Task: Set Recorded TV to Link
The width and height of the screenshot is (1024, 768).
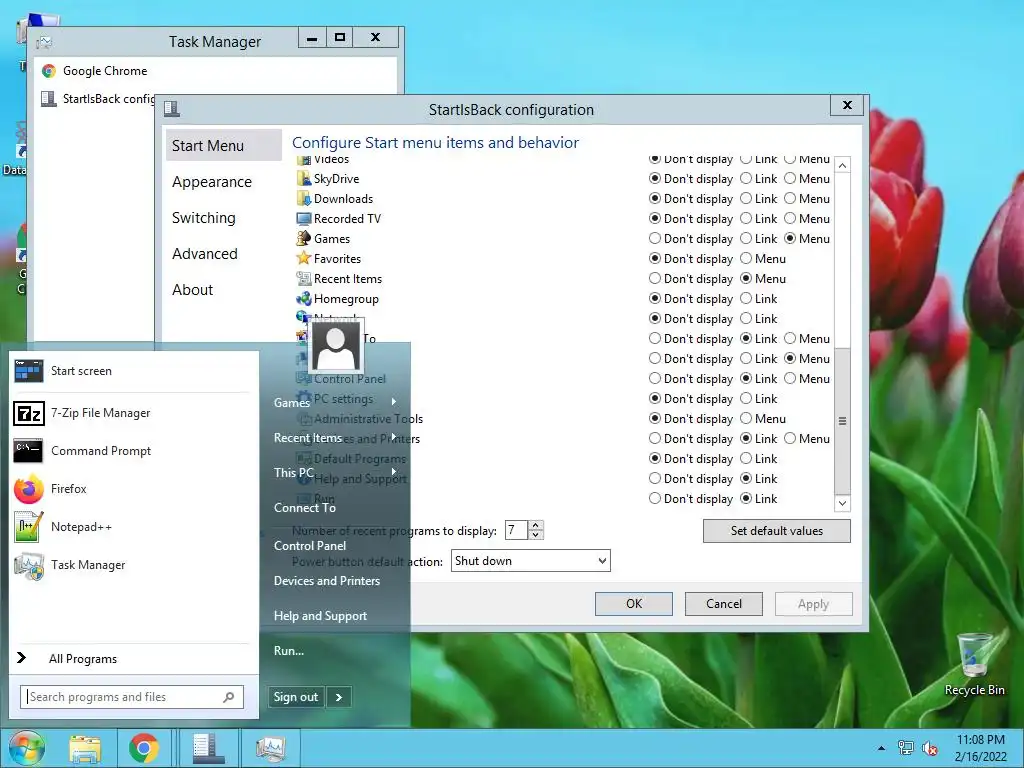Action: 746,219
